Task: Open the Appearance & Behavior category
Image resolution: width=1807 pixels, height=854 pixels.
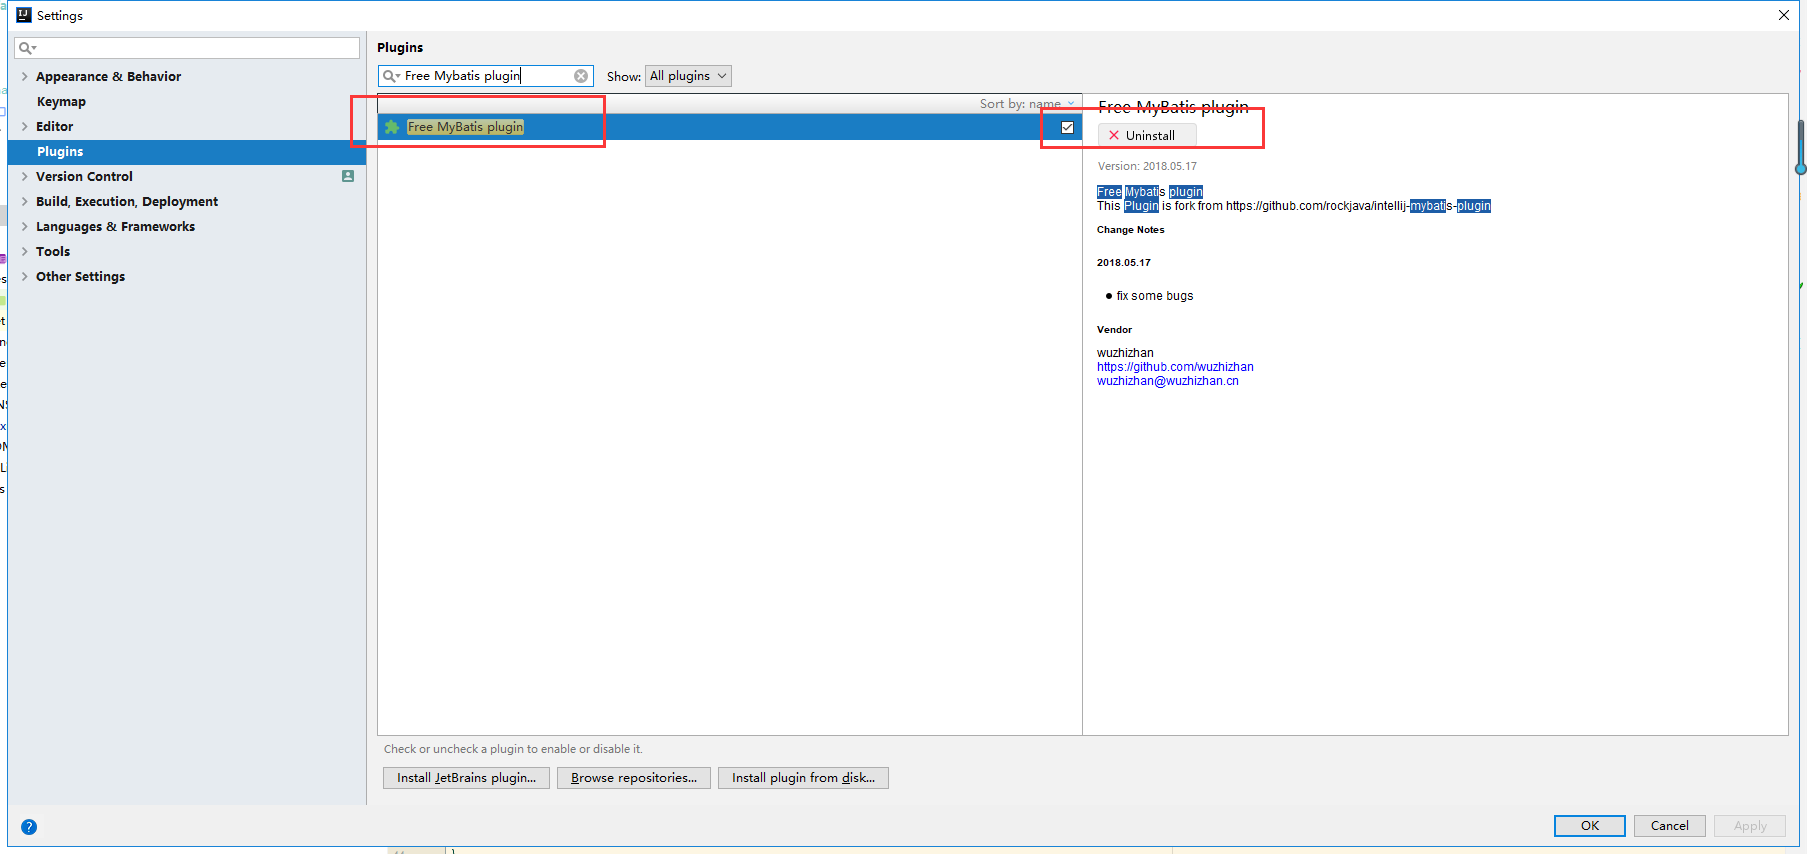Action: coord(108,76)
